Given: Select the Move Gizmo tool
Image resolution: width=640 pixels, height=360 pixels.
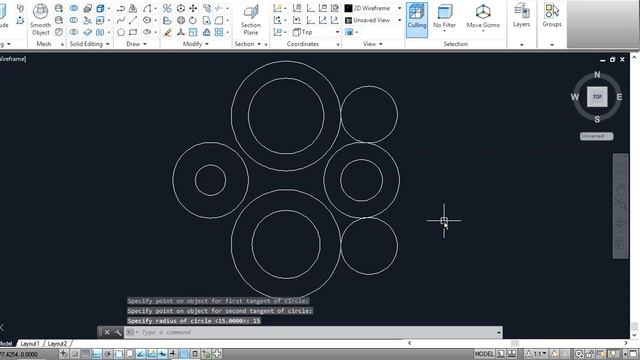Looking at the screenshot, I should (483, 18).
